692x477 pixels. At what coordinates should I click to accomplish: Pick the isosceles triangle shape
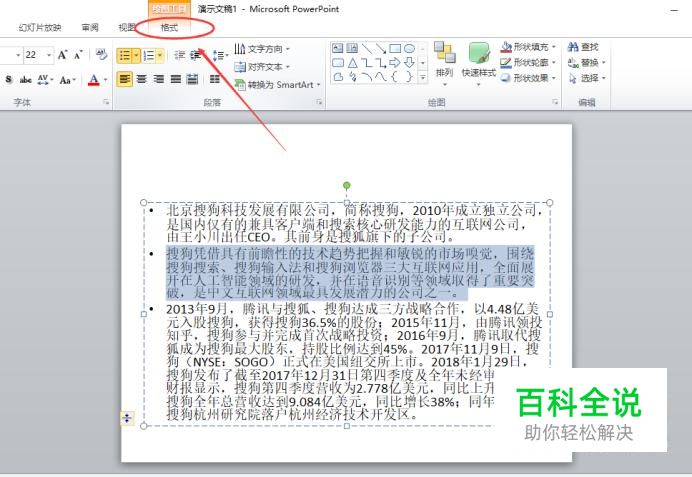(352, 63)
